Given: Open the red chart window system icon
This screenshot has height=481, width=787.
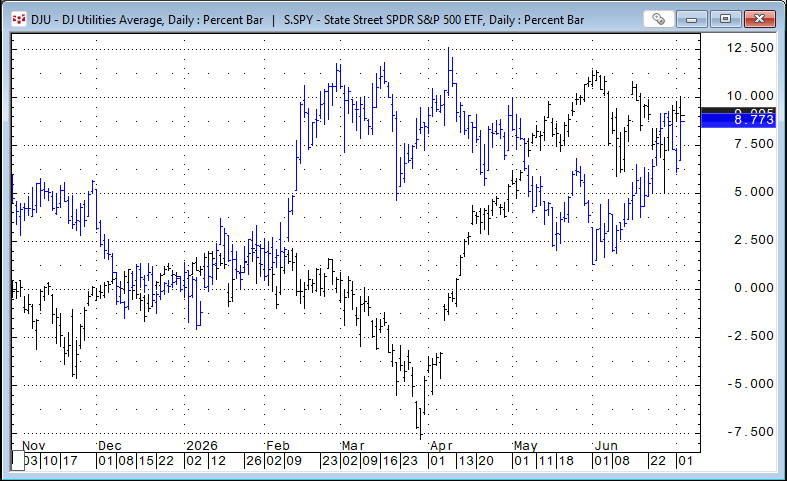Looking at the screenshot, I should pyautogui.click(x=19, y=20).
